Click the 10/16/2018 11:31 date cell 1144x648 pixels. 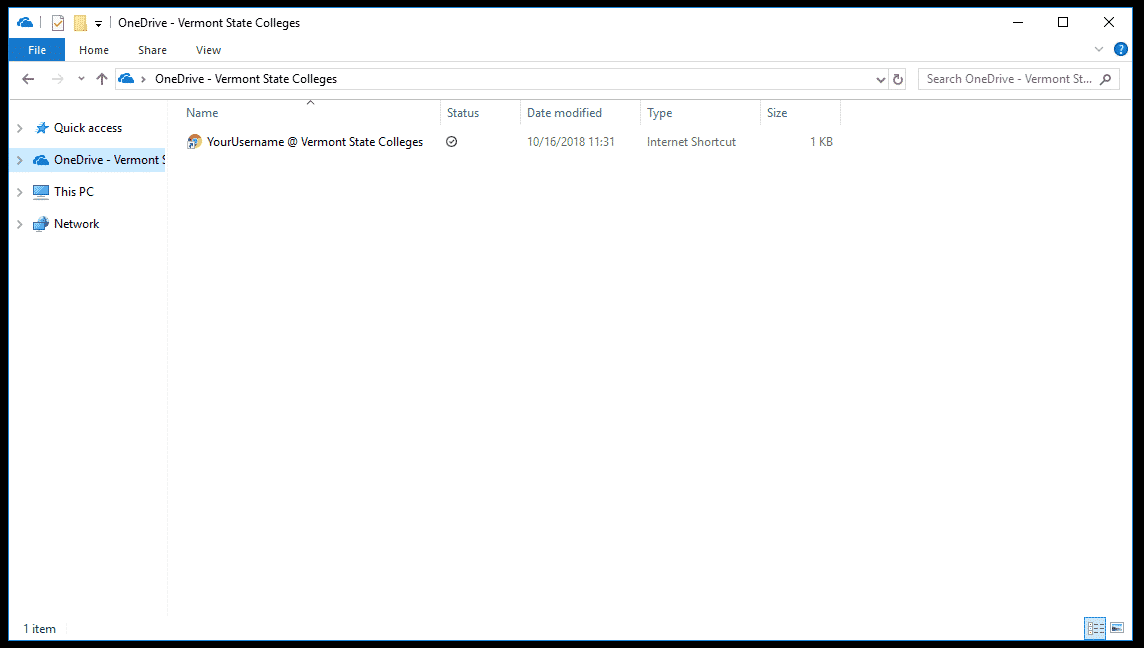571,142
